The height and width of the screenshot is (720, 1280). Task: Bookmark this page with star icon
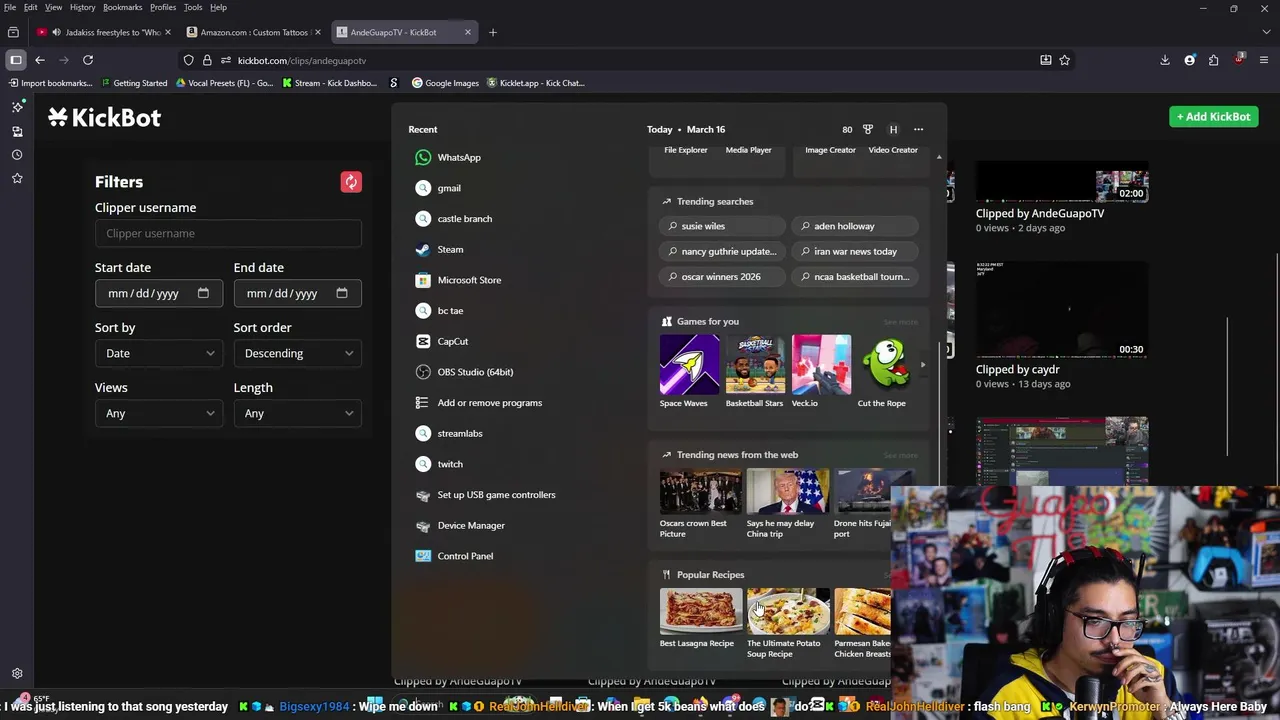click(x=1065, y=60)
